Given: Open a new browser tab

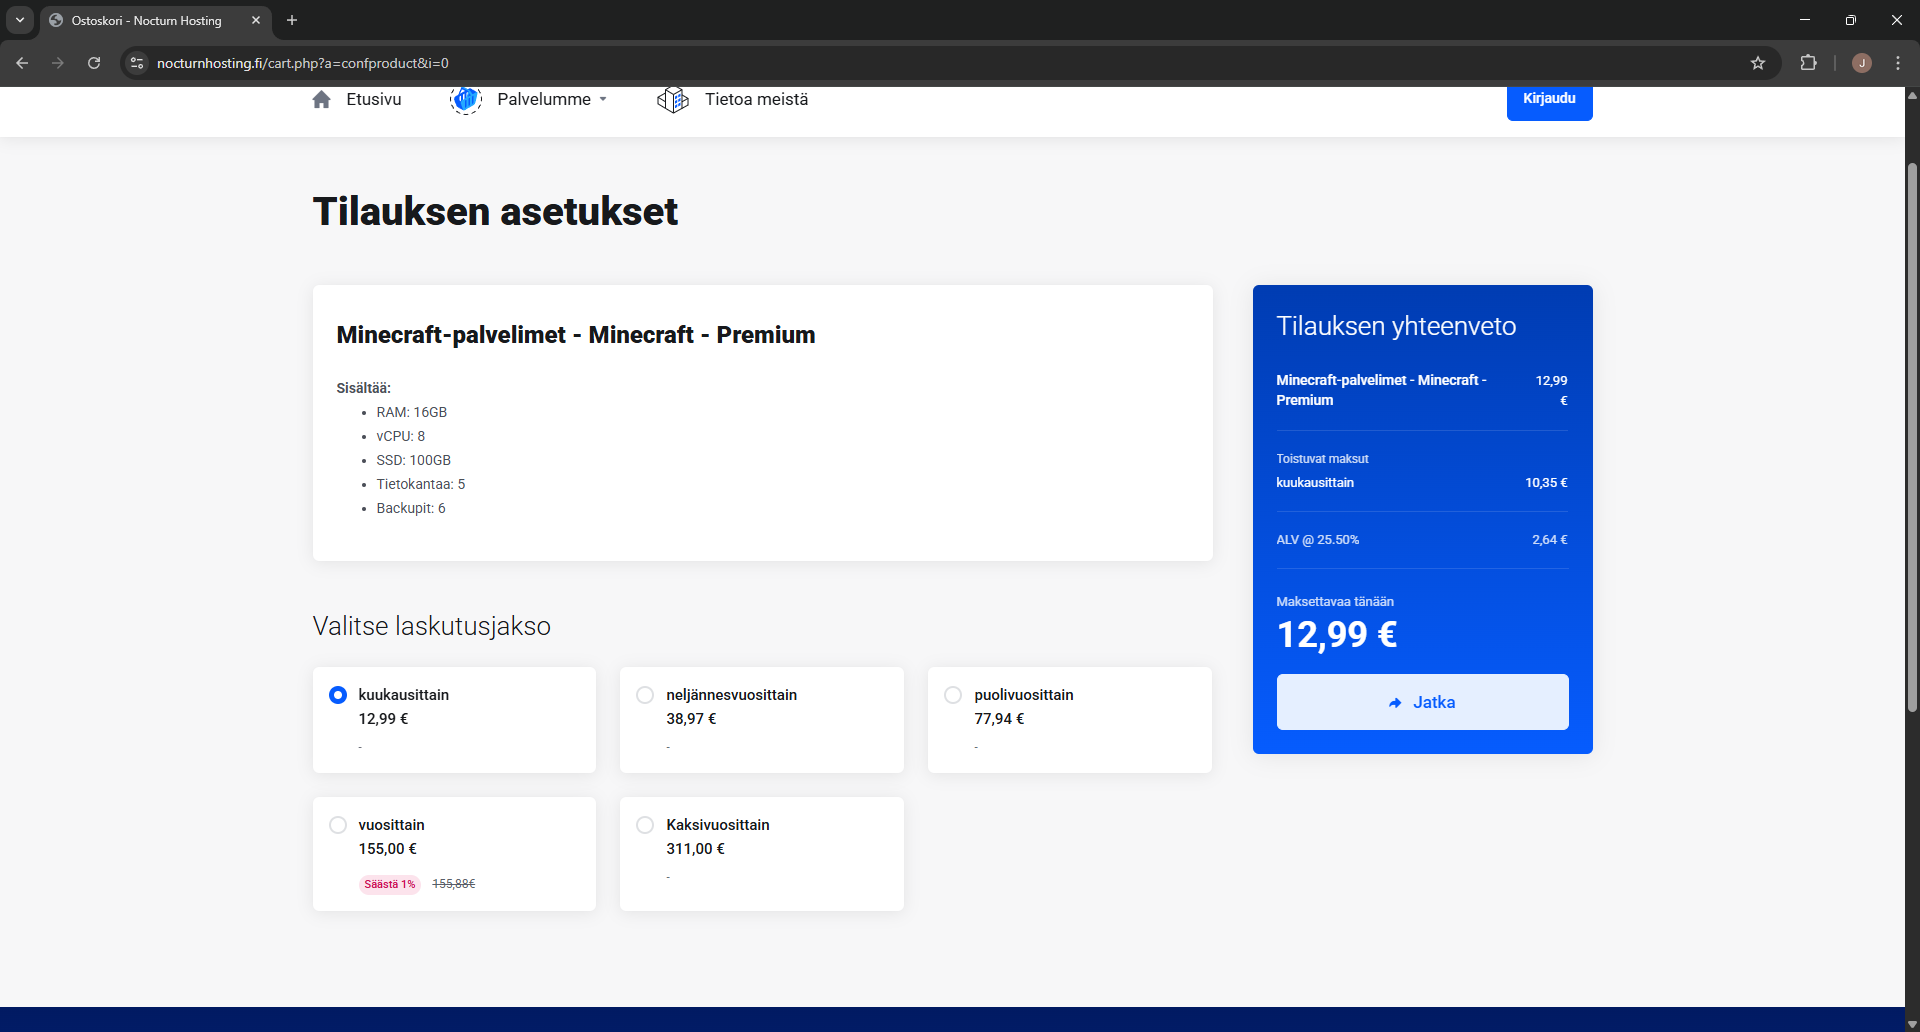Looking at the screenshot, I should [291, 20].
